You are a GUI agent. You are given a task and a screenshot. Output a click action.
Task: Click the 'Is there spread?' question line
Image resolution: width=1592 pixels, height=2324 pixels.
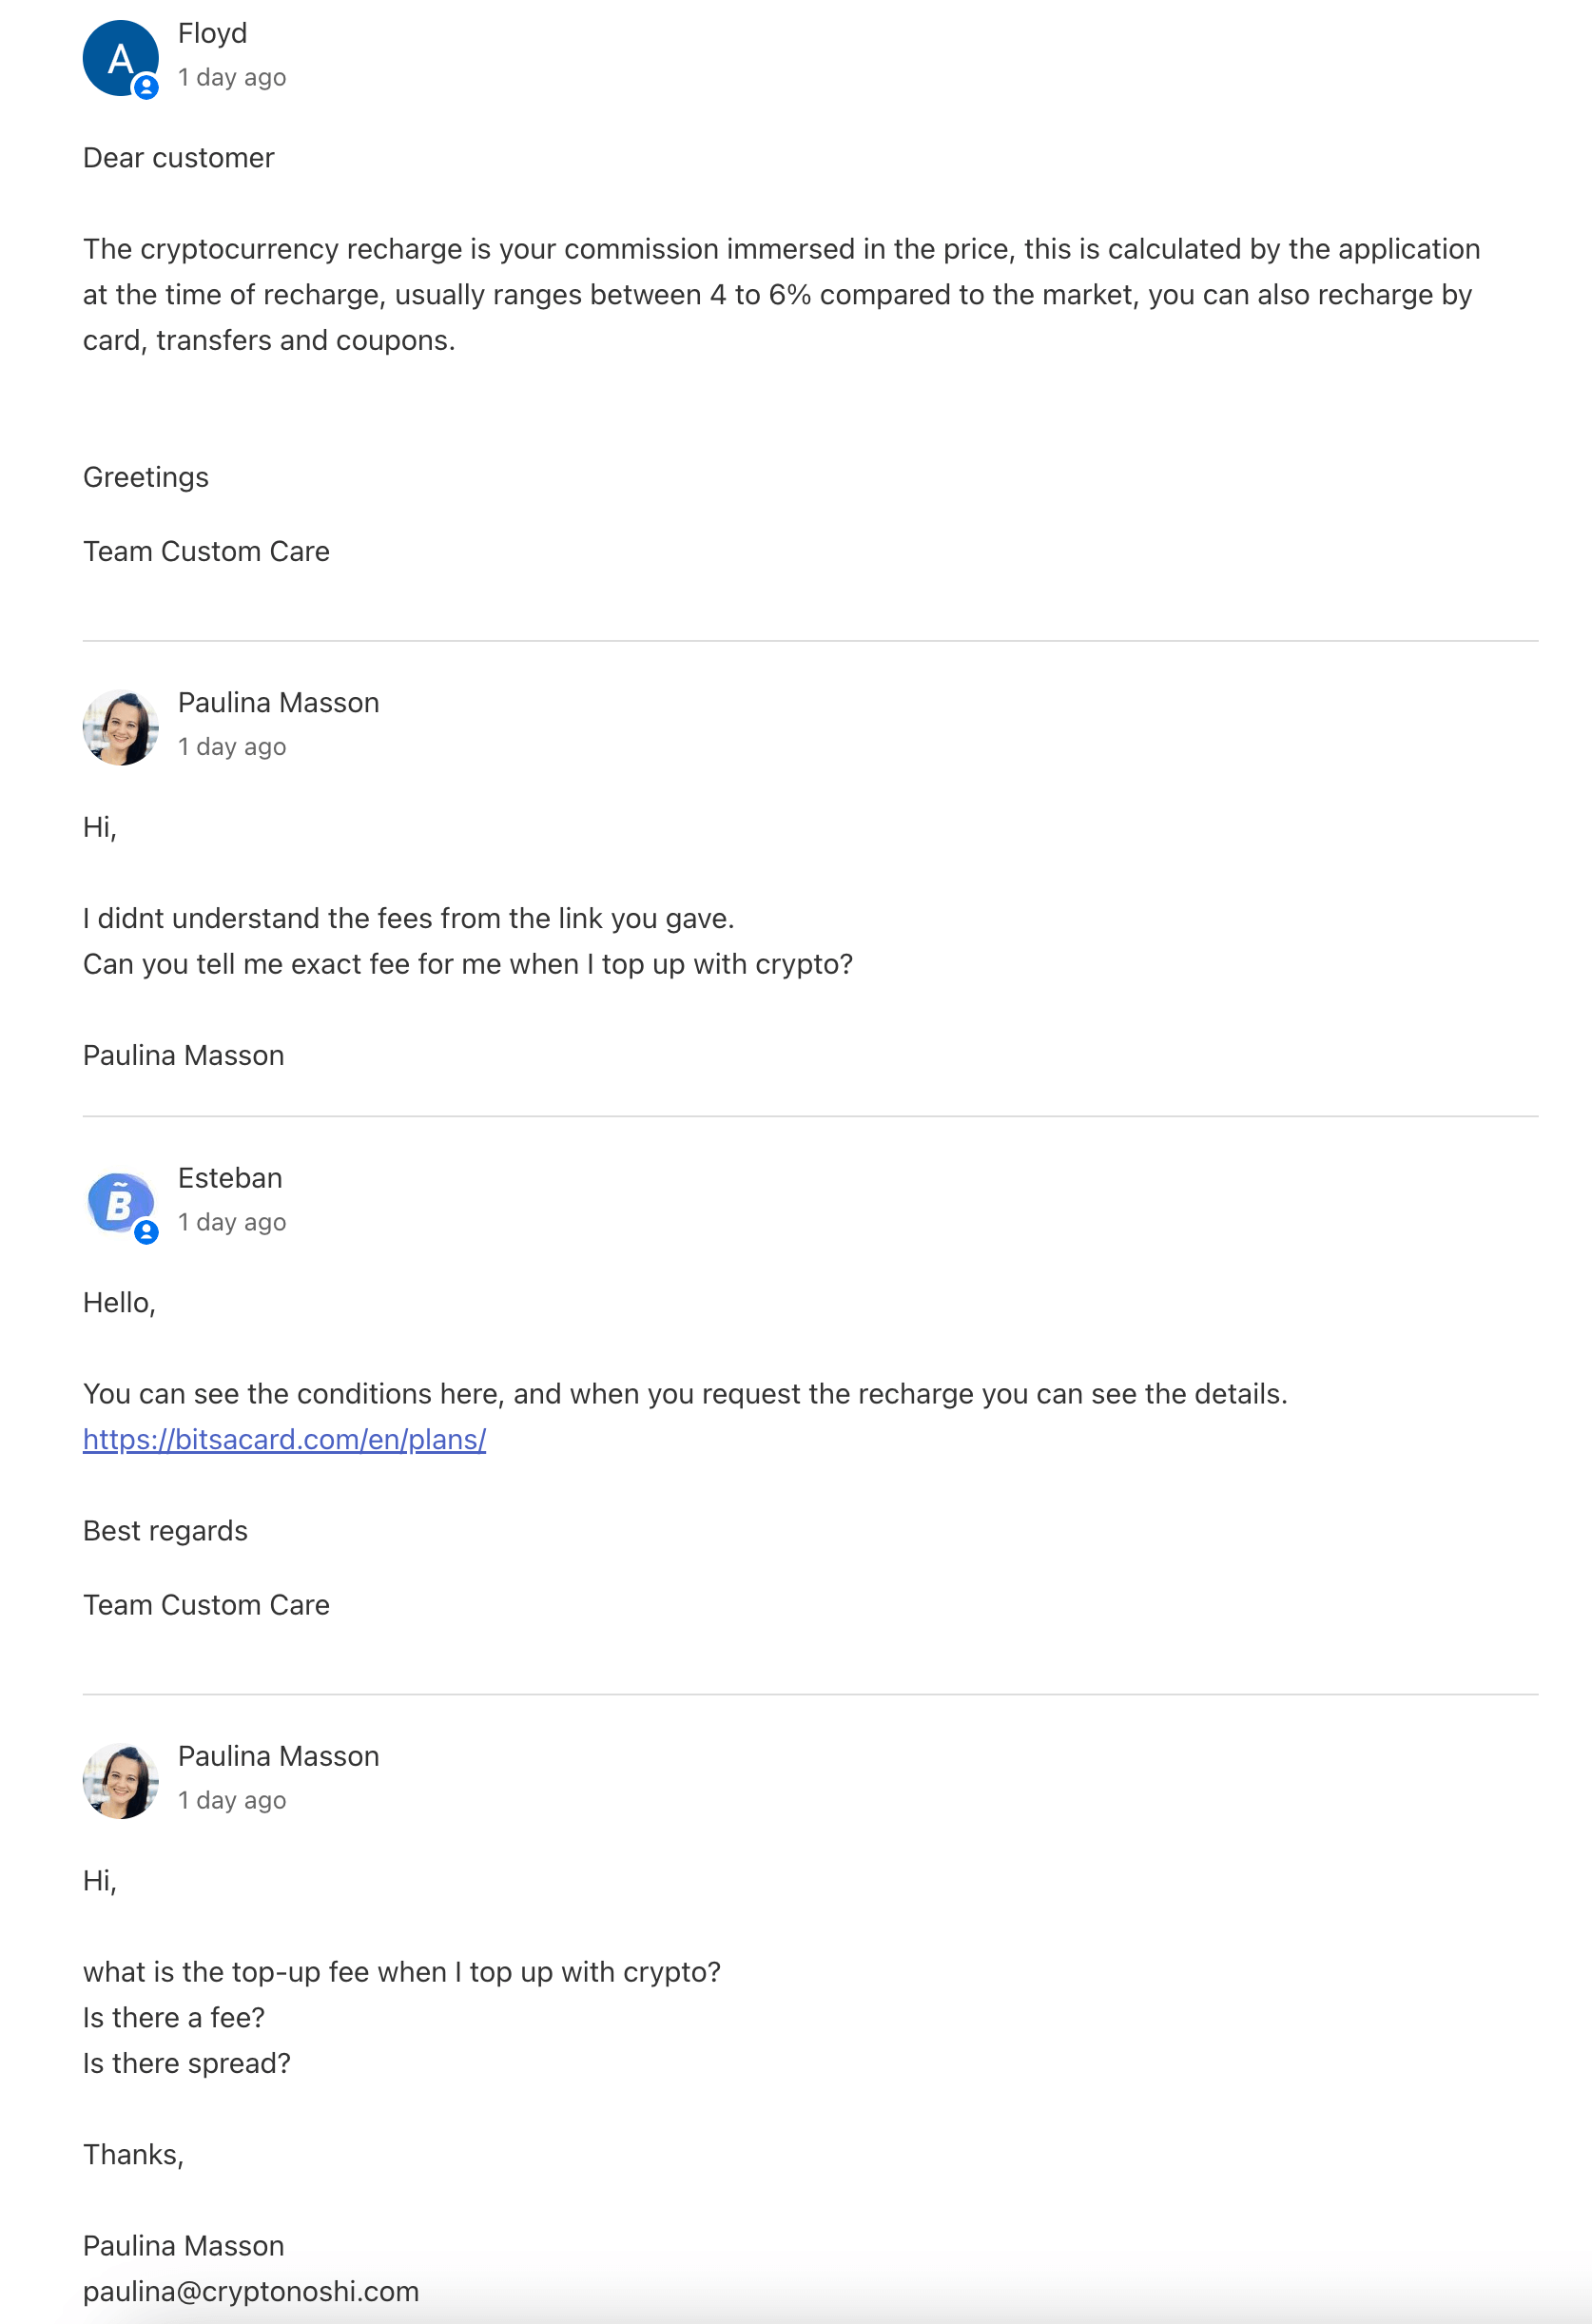[187, 2063]
